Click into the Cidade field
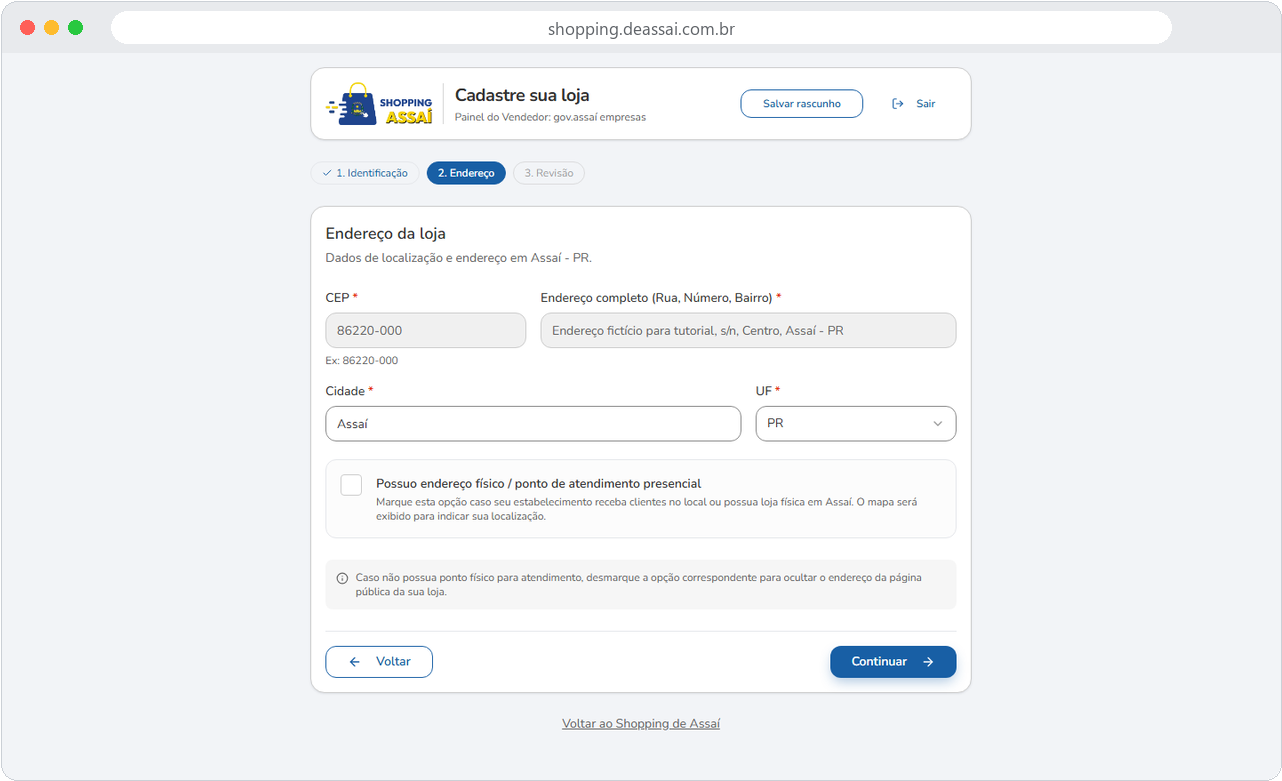This screenshot has width=1282, height=781. pos(533,424)
